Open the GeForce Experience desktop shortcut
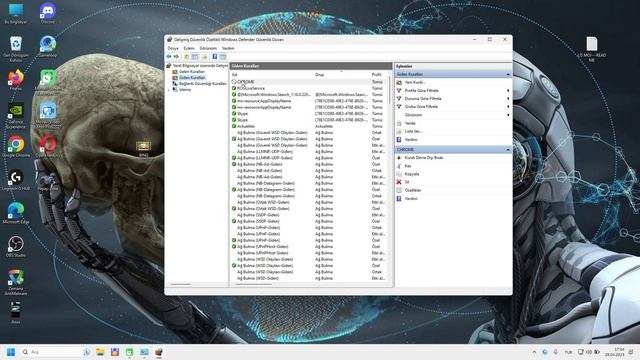Viewport: 640px width, 360px height. tap(16, 116)
